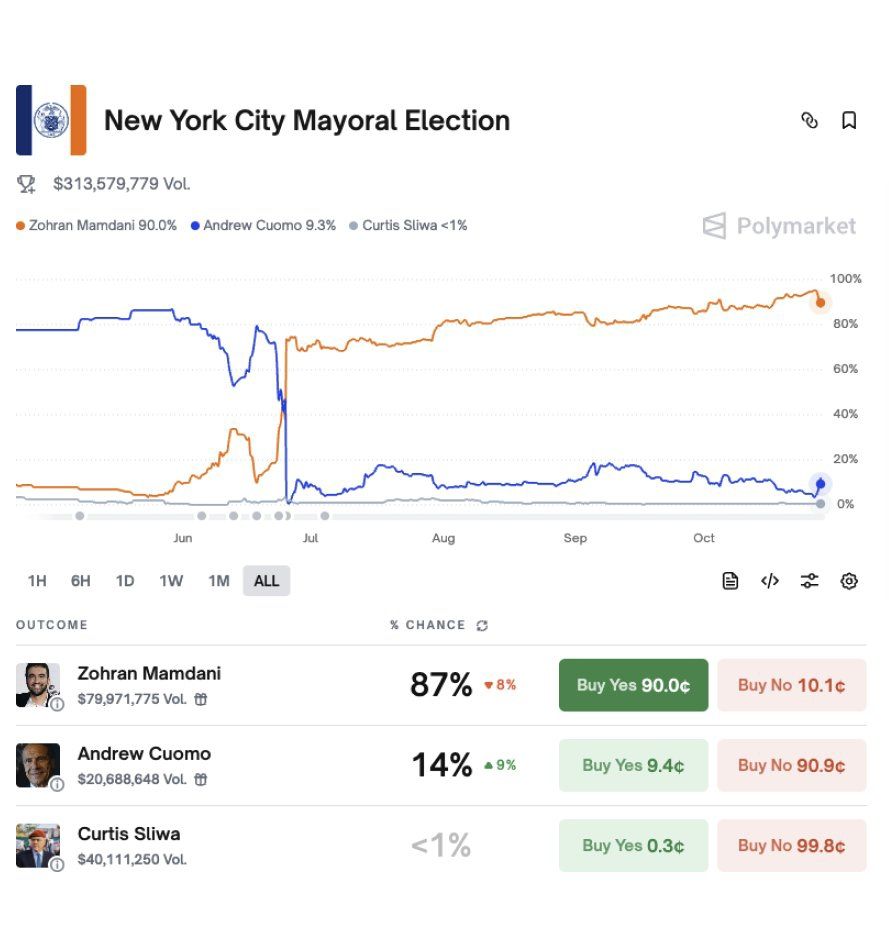Screen dimensions: 889x950
Task: Click Andrew Cuomo's profile thumbnail
Action: pos(38,763)
